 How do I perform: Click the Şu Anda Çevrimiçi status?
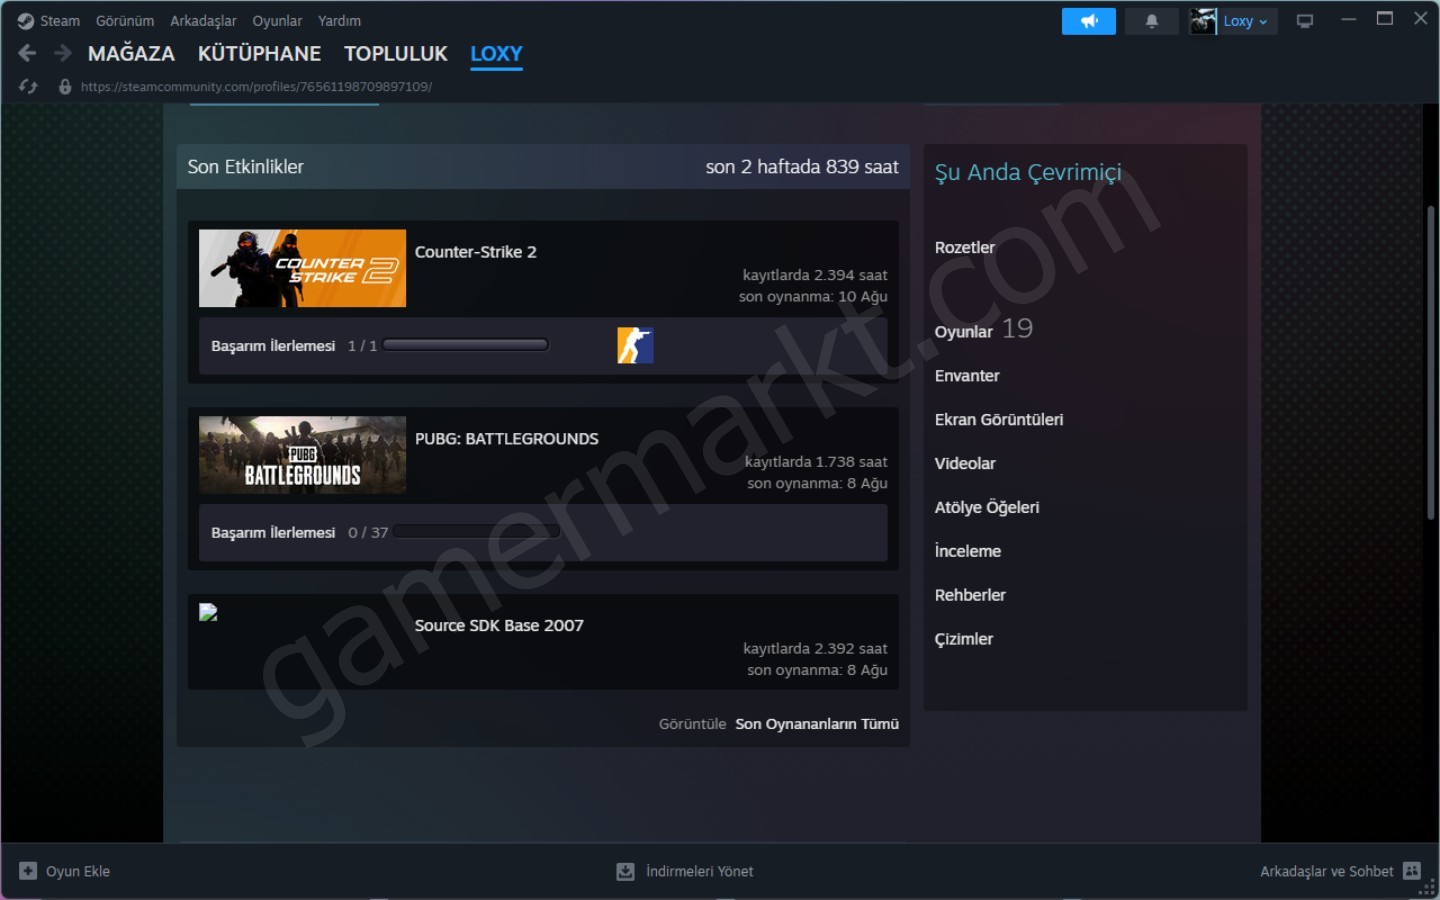coord(1028,173)
